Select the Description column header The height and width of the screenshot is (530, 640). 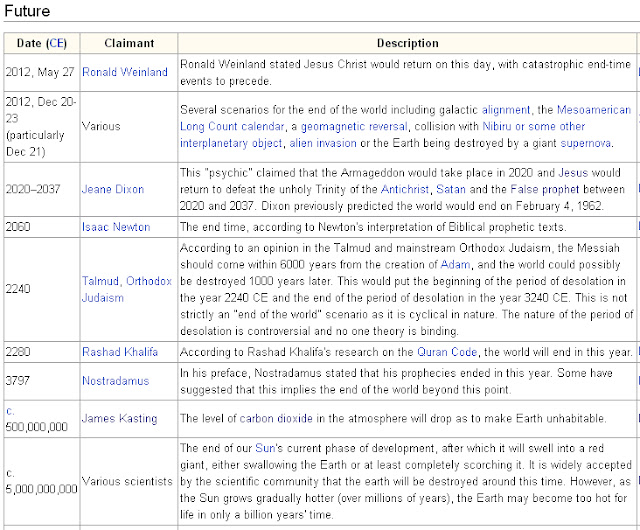tap(407, 43)
